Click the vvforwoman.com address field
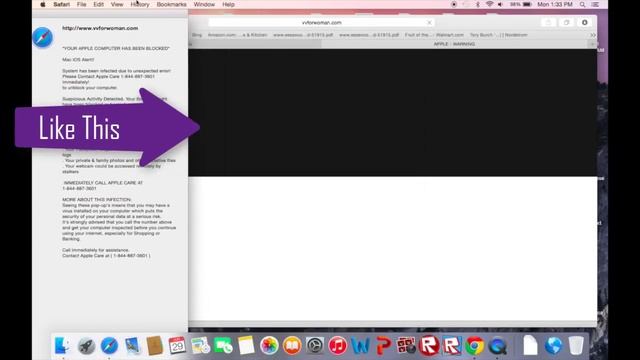Image resolution: width=640 pixels, height=360 pixels. pos(321,22)
